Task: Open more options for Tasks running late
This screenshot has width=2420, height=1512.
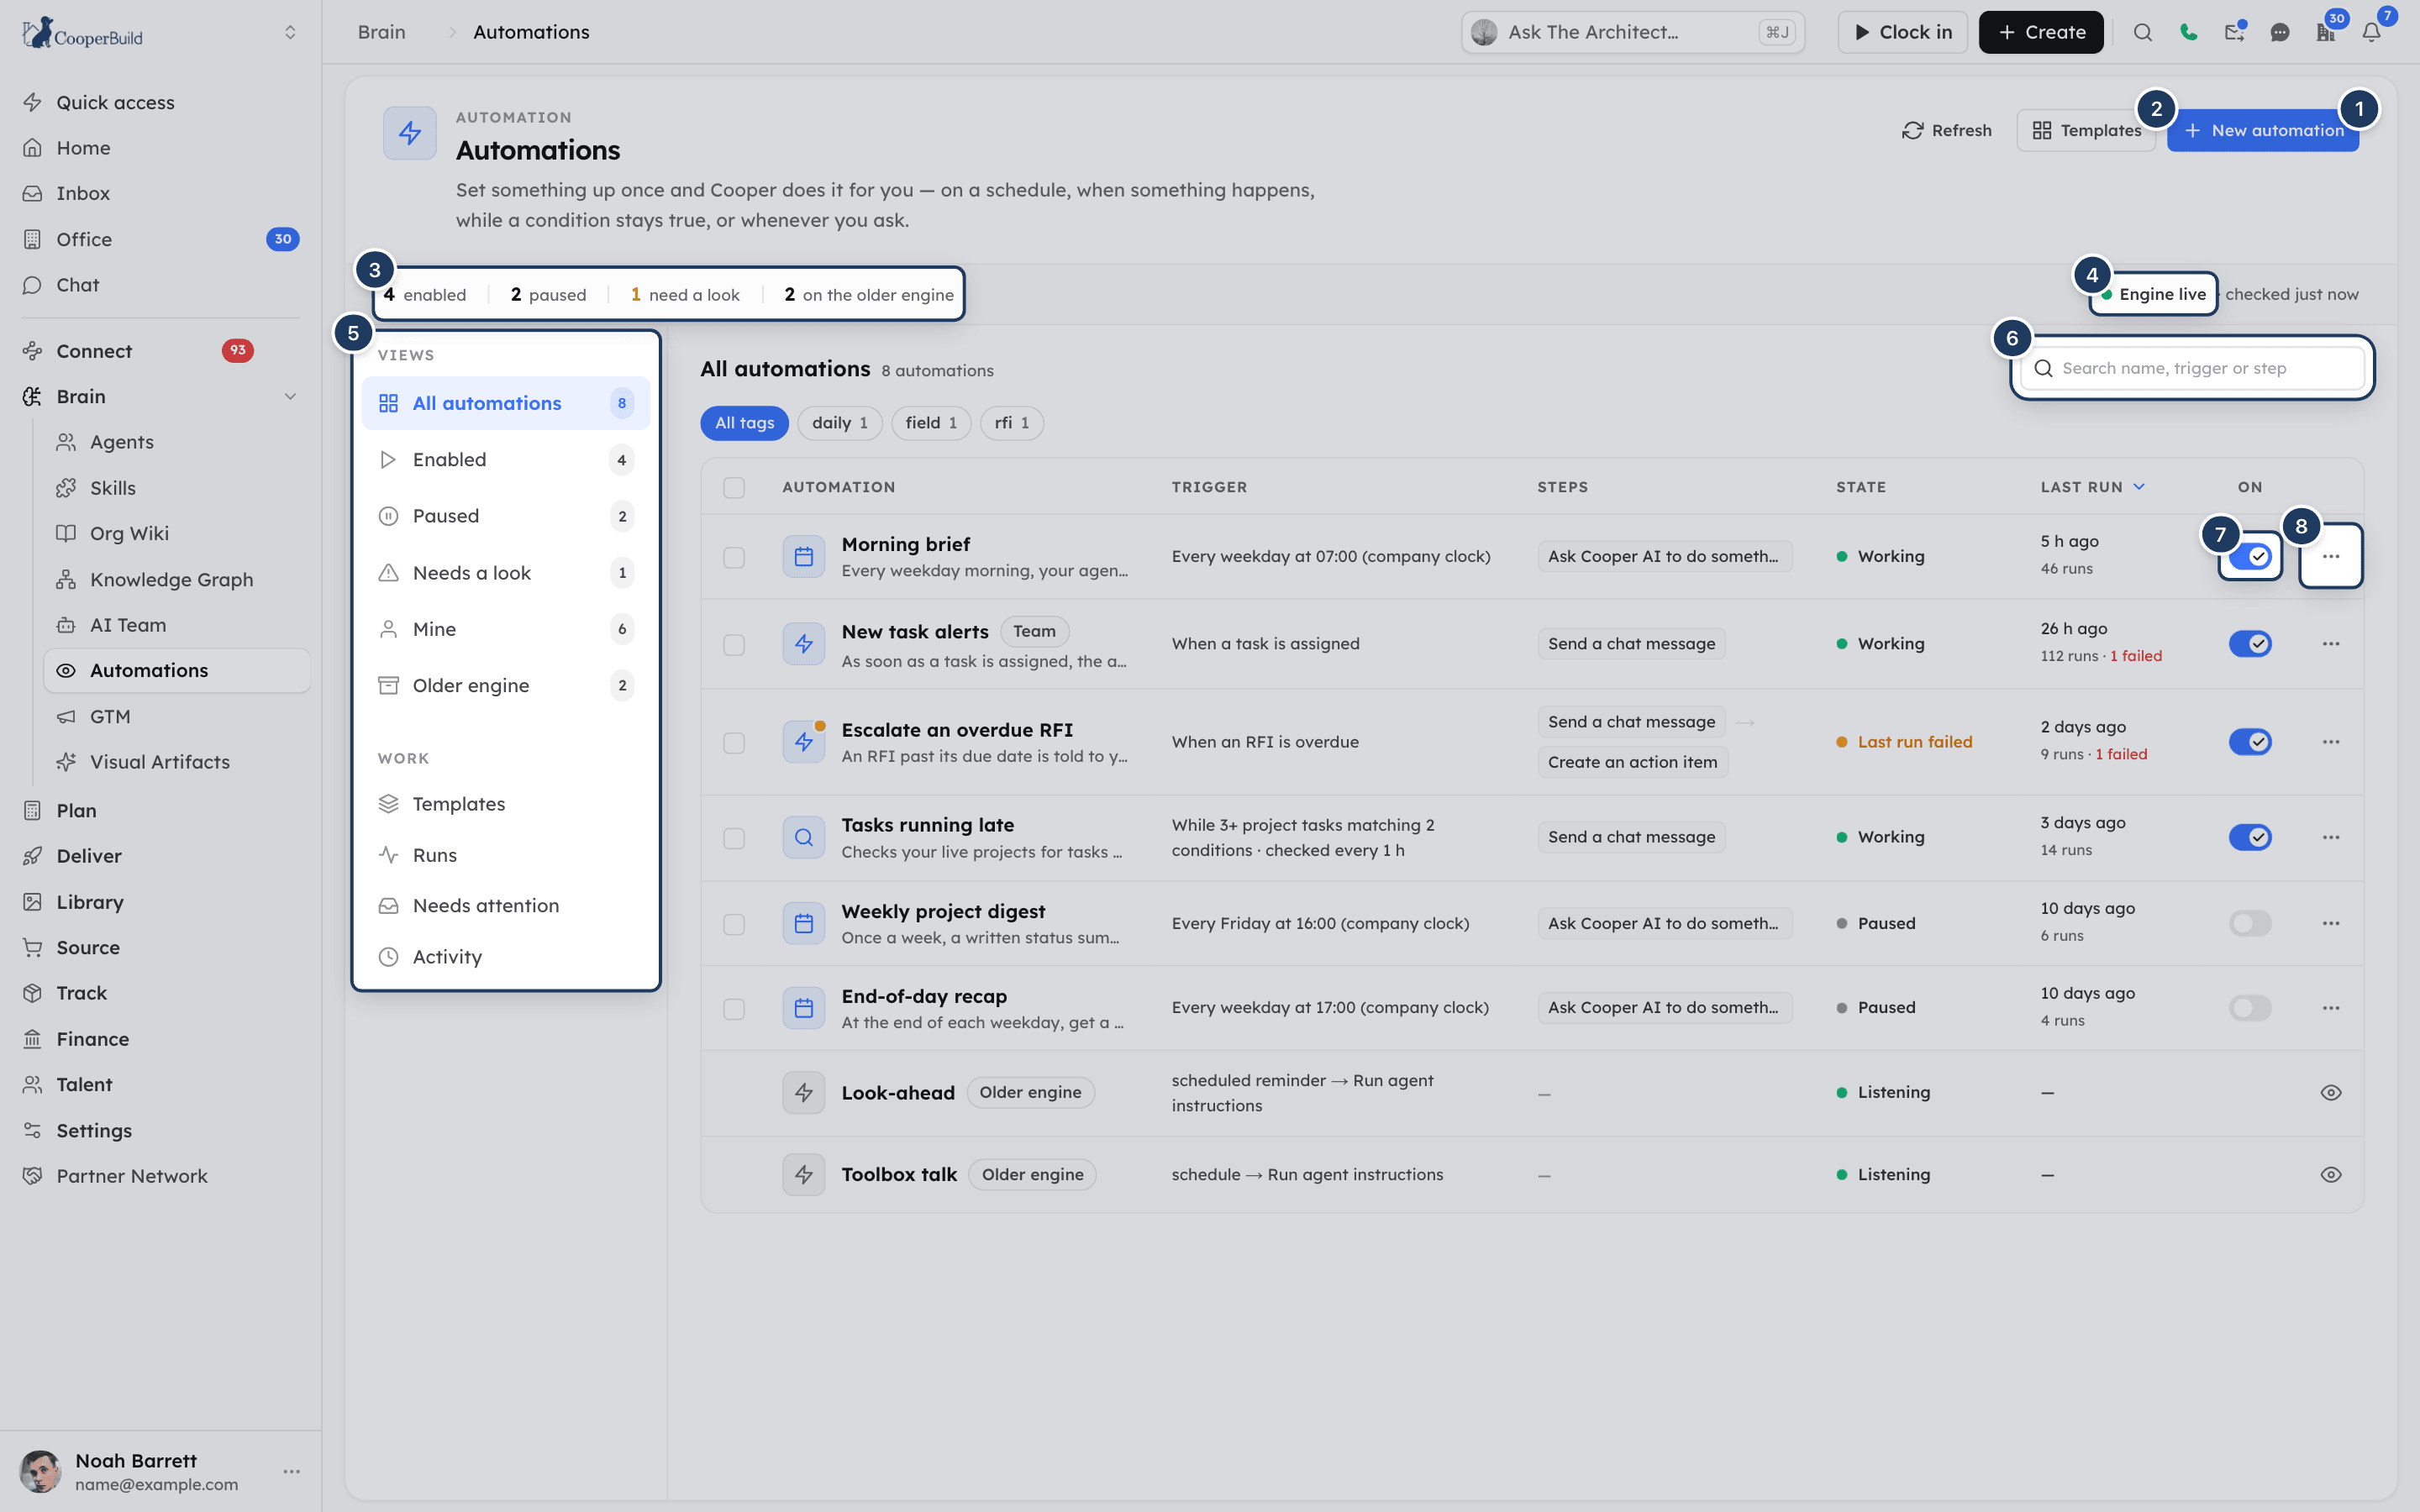Action: pyautogui.click(x=2331, y=837)
